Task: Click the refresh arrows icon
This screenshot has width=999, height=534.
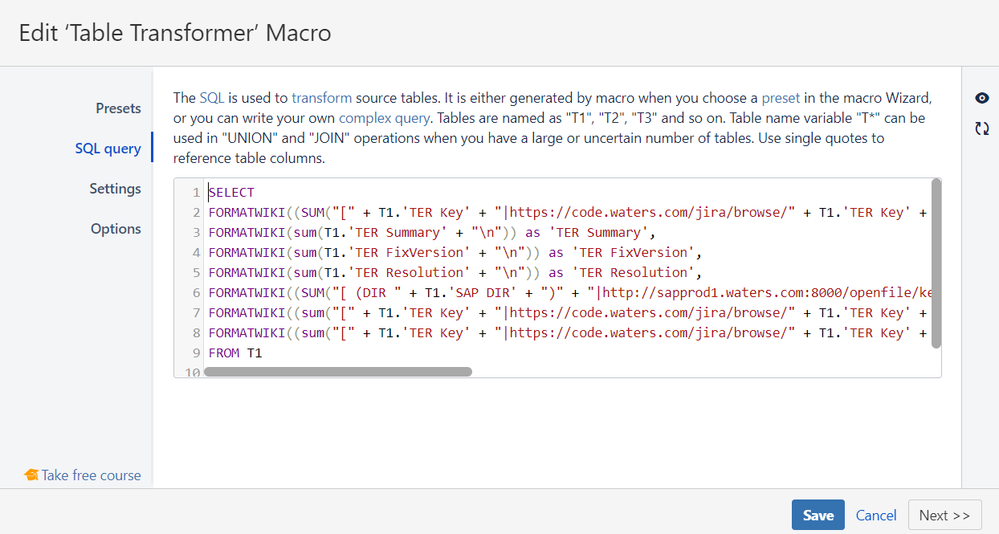Action: click(x=982, y=129)
